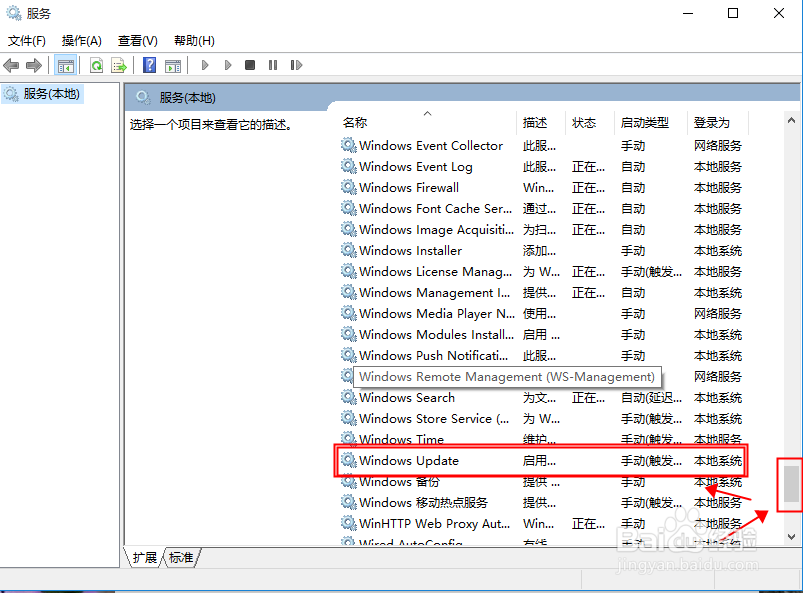Viewport: 803px width, 593px height.
Task: Click the vertical scrollbar thumb
Action: (792, 484)
